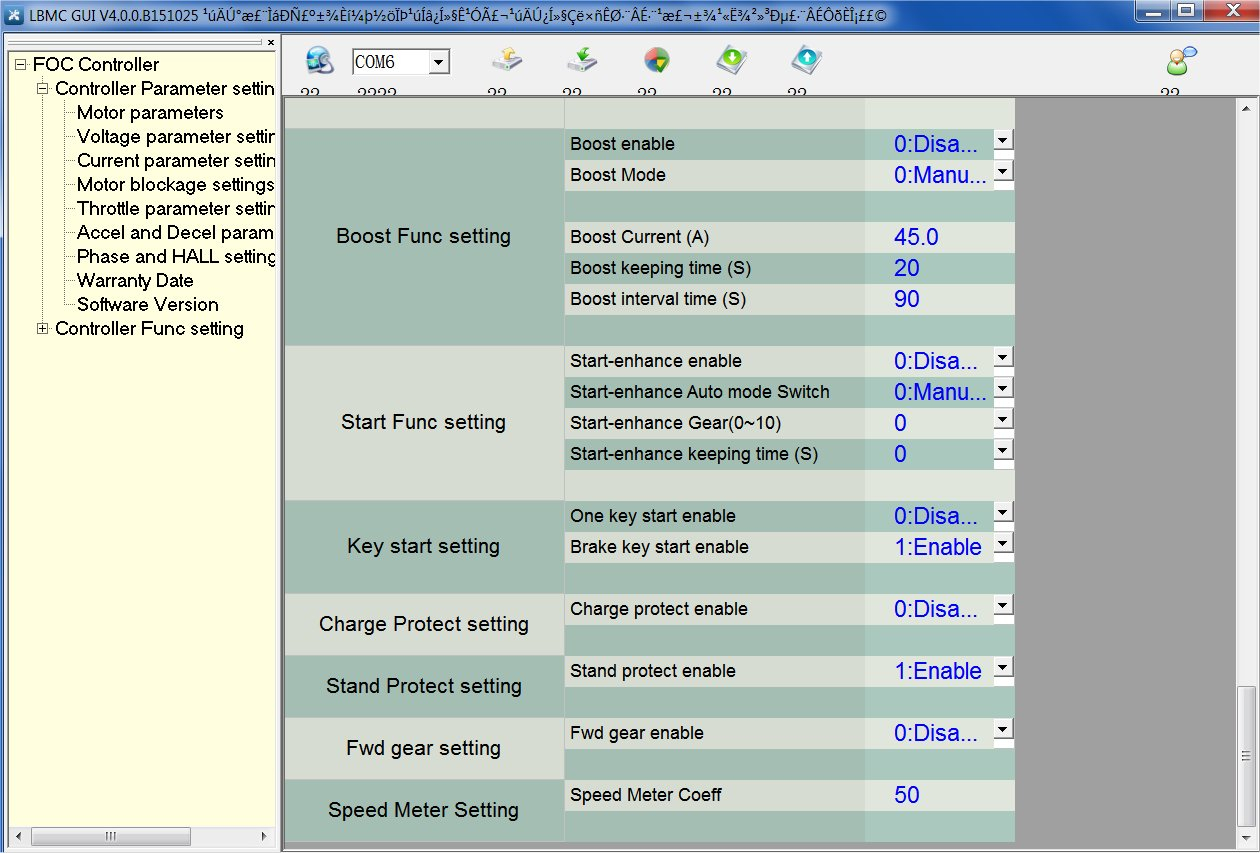Open the Brake key start enable dropdown
This screenshot has height=853, width=1260.
[x=1003, y=544]
